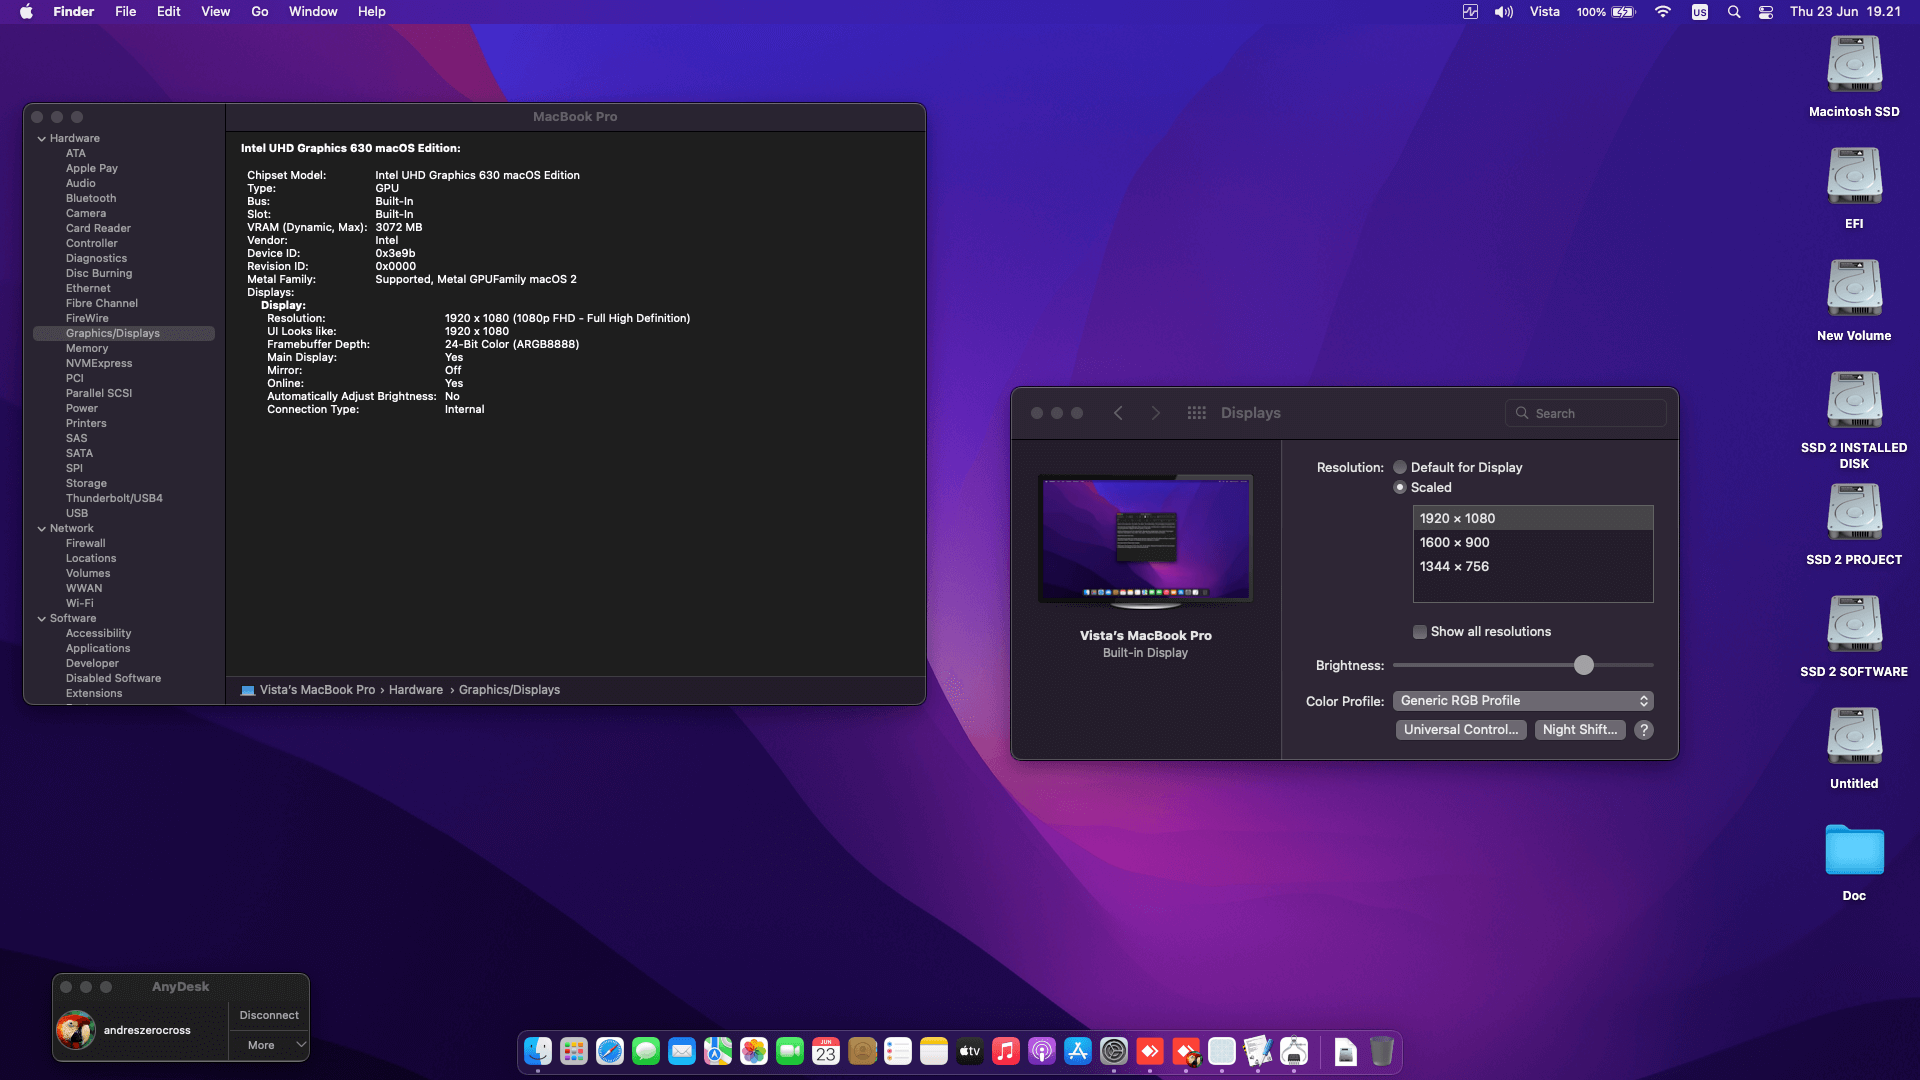Collapse the Software section in sidebar
This screenshot has height=1080, width=1920.
[x=42, y=619]
